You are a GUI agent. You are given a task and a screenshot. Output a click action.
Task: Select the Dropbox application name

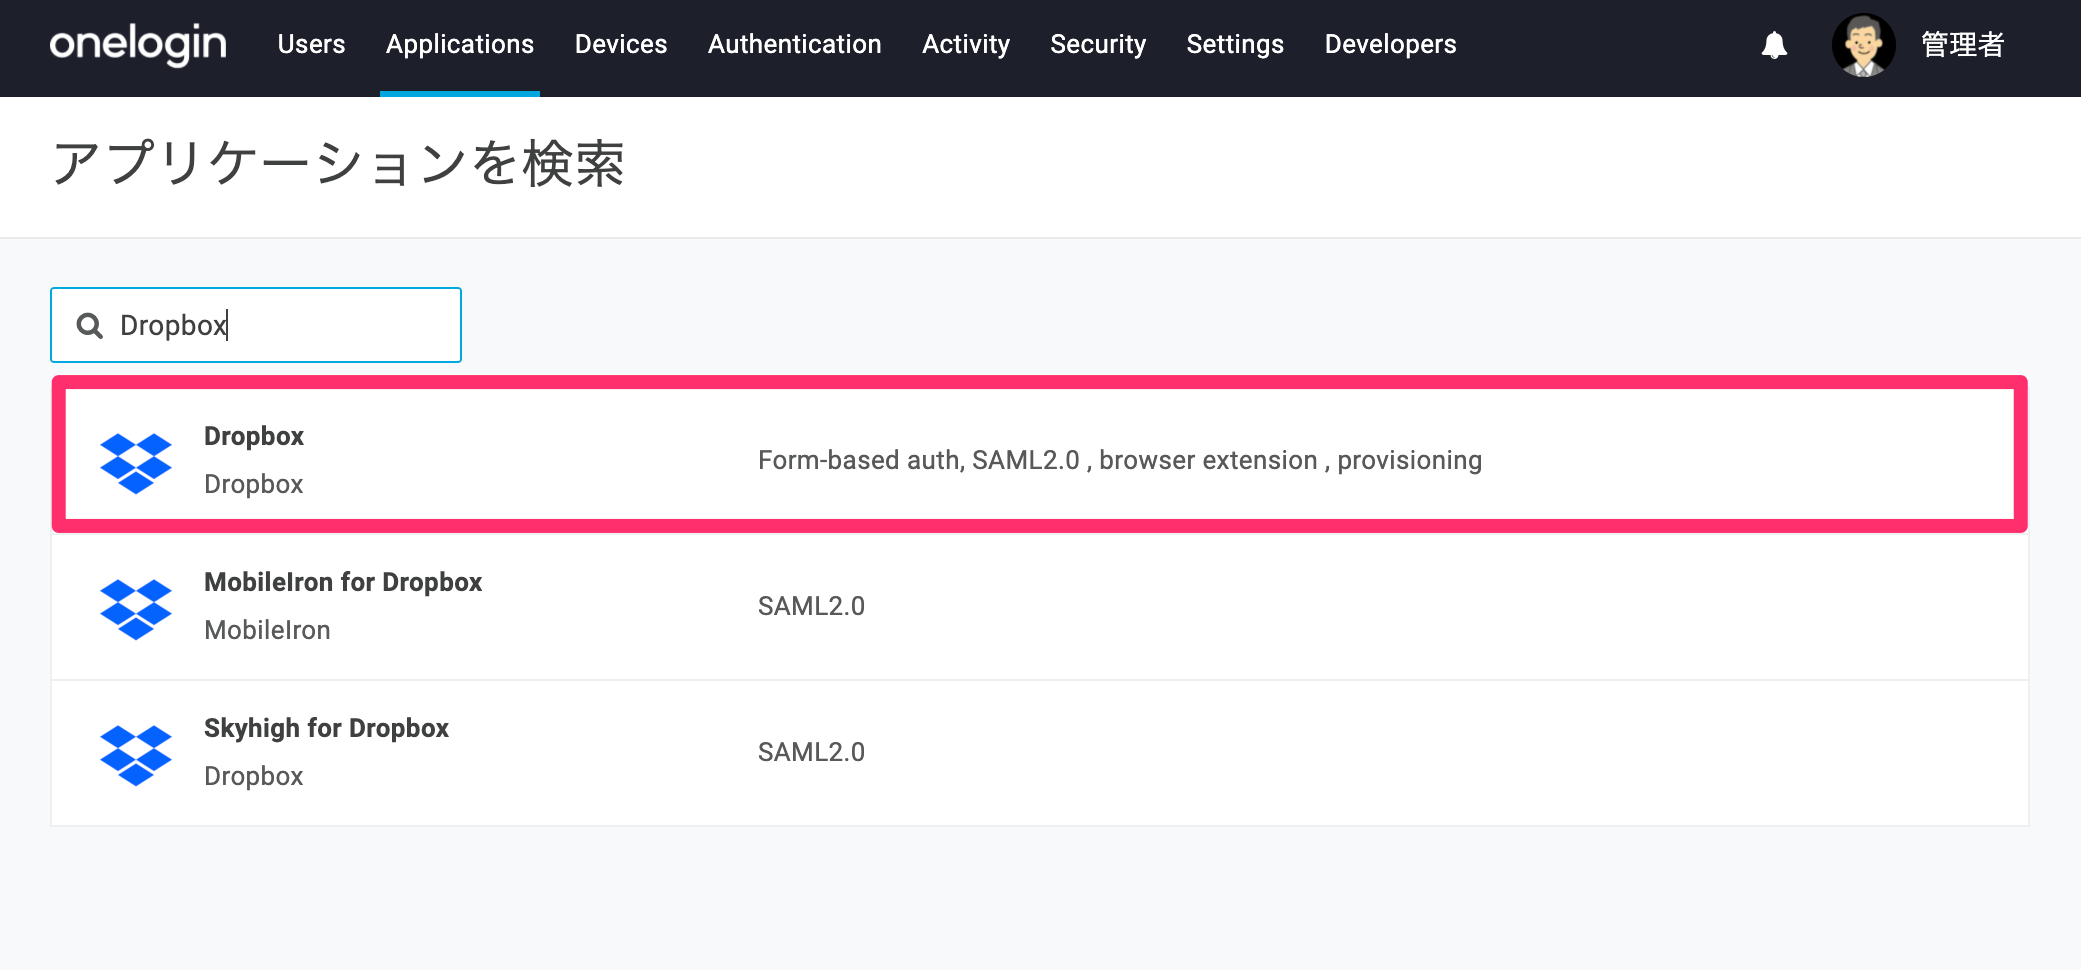click(254, 436)
